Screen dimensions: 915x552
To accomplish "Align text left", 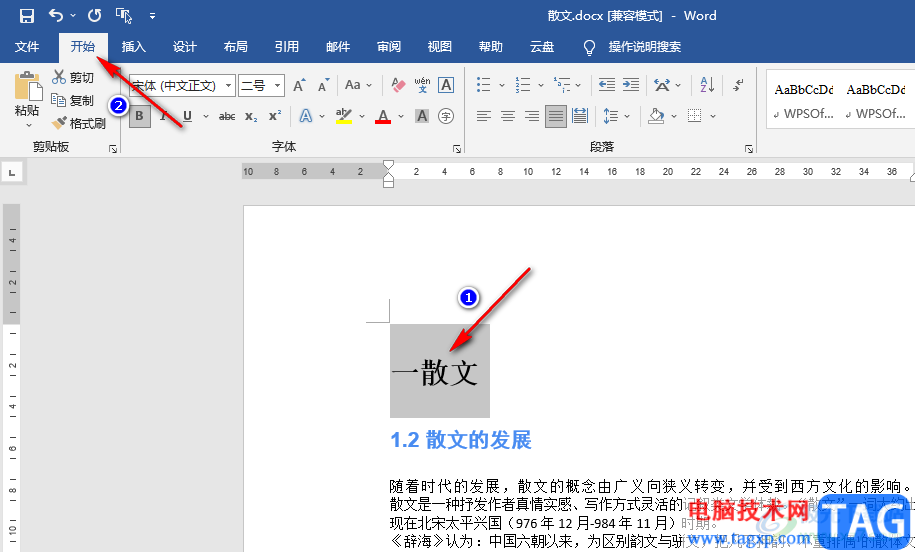I will click(484, 116).
